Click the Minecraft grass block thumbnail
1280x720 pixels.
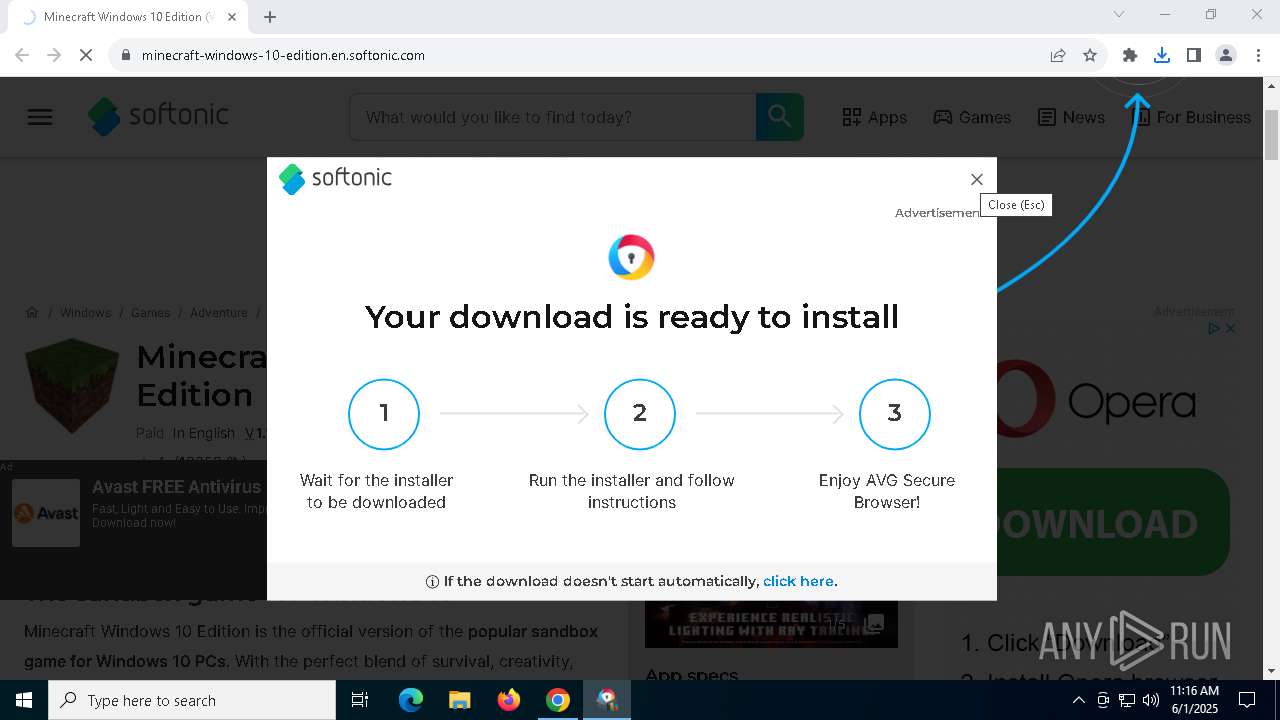click(72, 386)
